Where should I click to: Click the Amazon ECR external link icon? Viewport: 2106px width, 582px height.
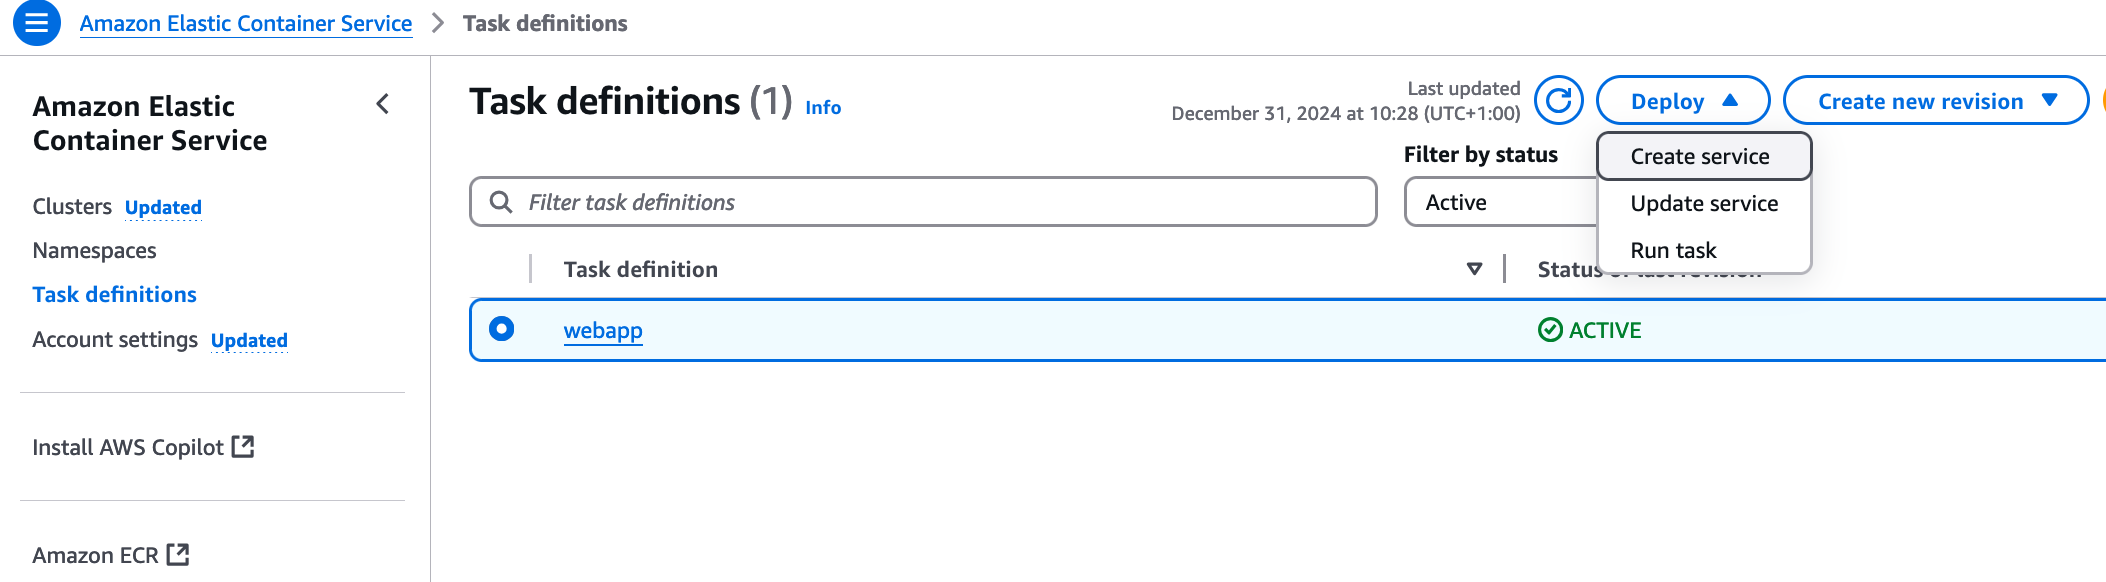point(178,555)
